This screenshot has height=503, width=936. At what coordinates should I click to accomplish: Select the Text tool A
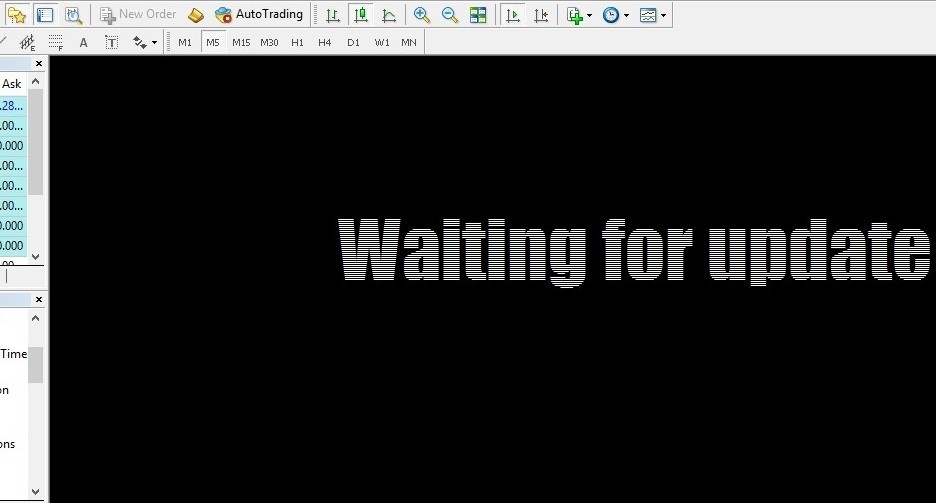[84, 42]
